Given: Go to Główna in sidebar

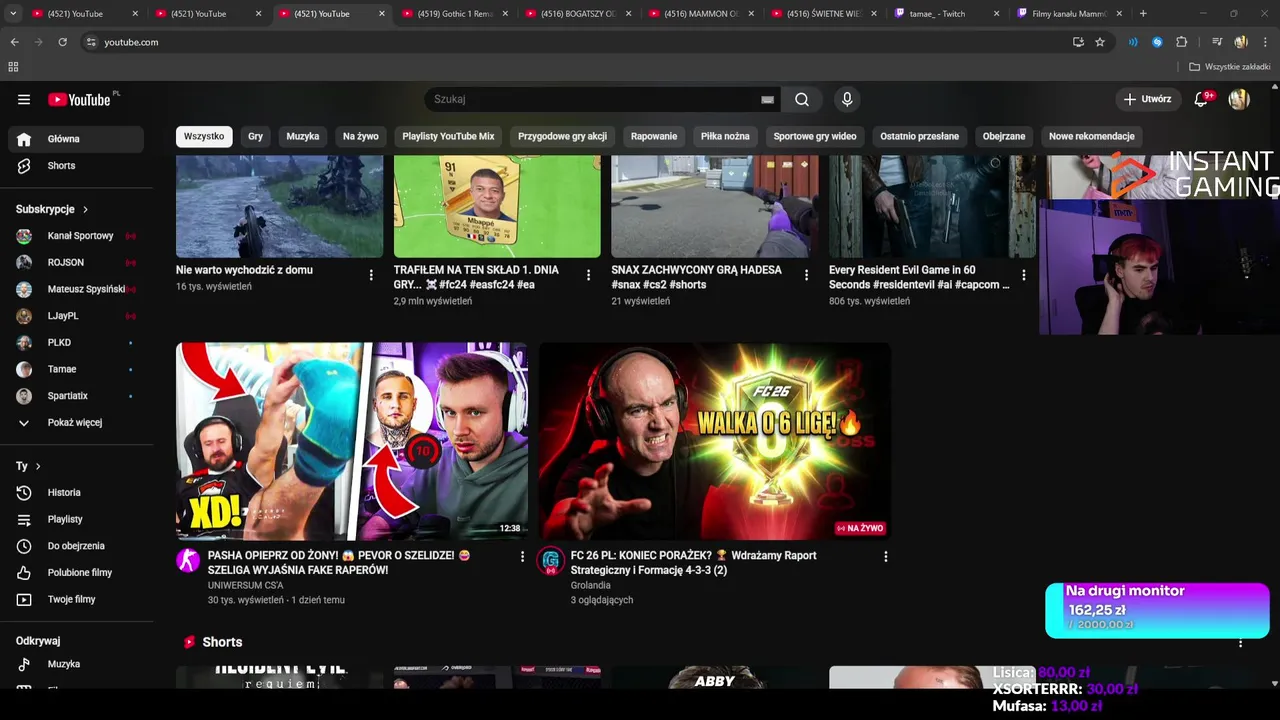Looking at the screenshot, I should click(76, 139).
